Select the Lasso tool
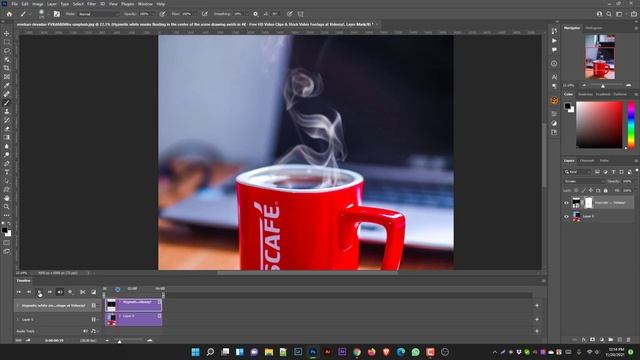640x360 pixels. (7, 51)
